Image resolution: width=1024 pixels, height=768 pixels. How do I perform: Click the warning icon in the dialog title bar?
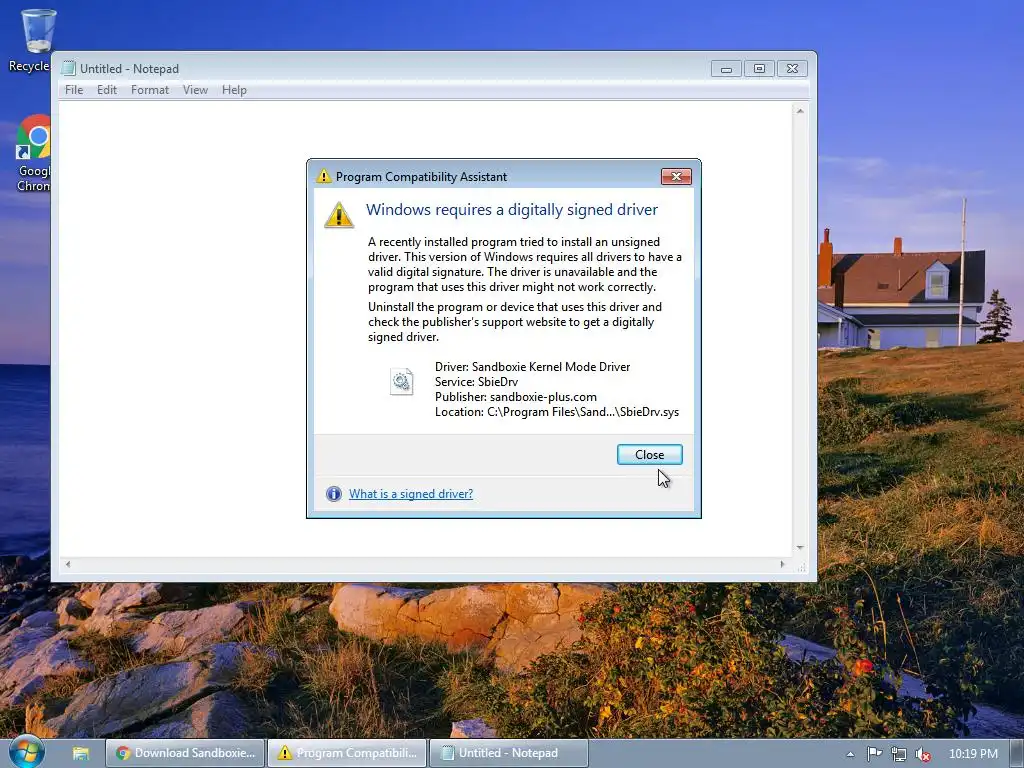pos(323,176)
